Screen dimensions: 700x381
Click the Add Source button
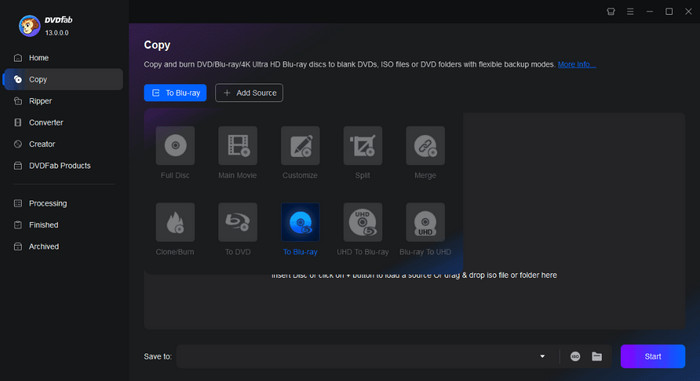click(x=249, y=93)
